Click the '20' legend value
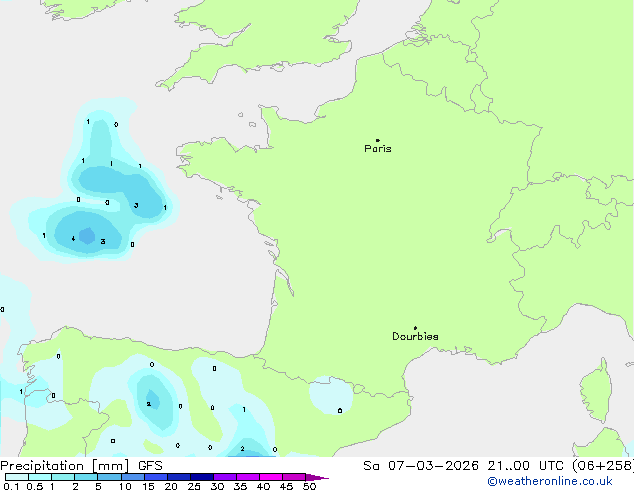 click(171, 486)
